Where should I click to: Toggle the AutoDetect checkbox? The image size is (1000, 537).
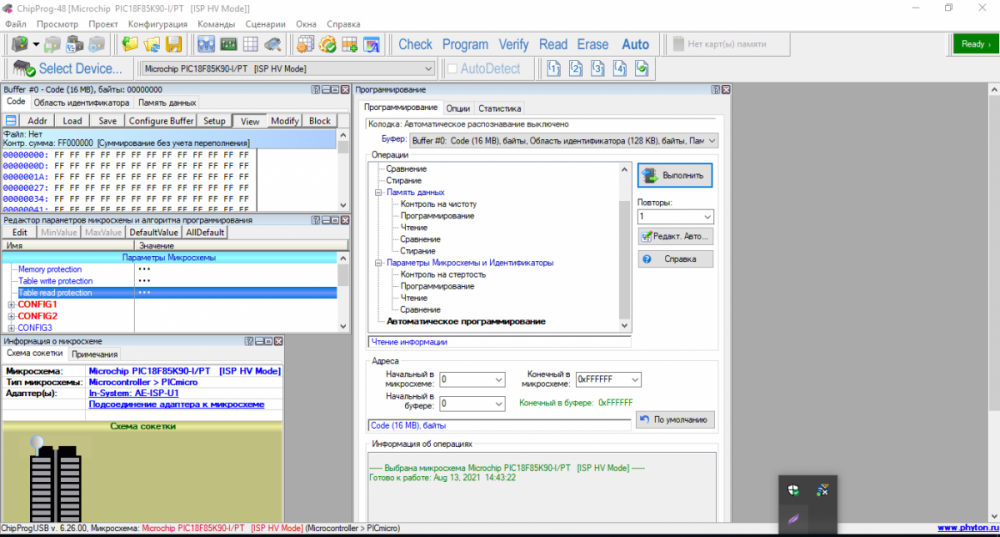tap(452, 69)
